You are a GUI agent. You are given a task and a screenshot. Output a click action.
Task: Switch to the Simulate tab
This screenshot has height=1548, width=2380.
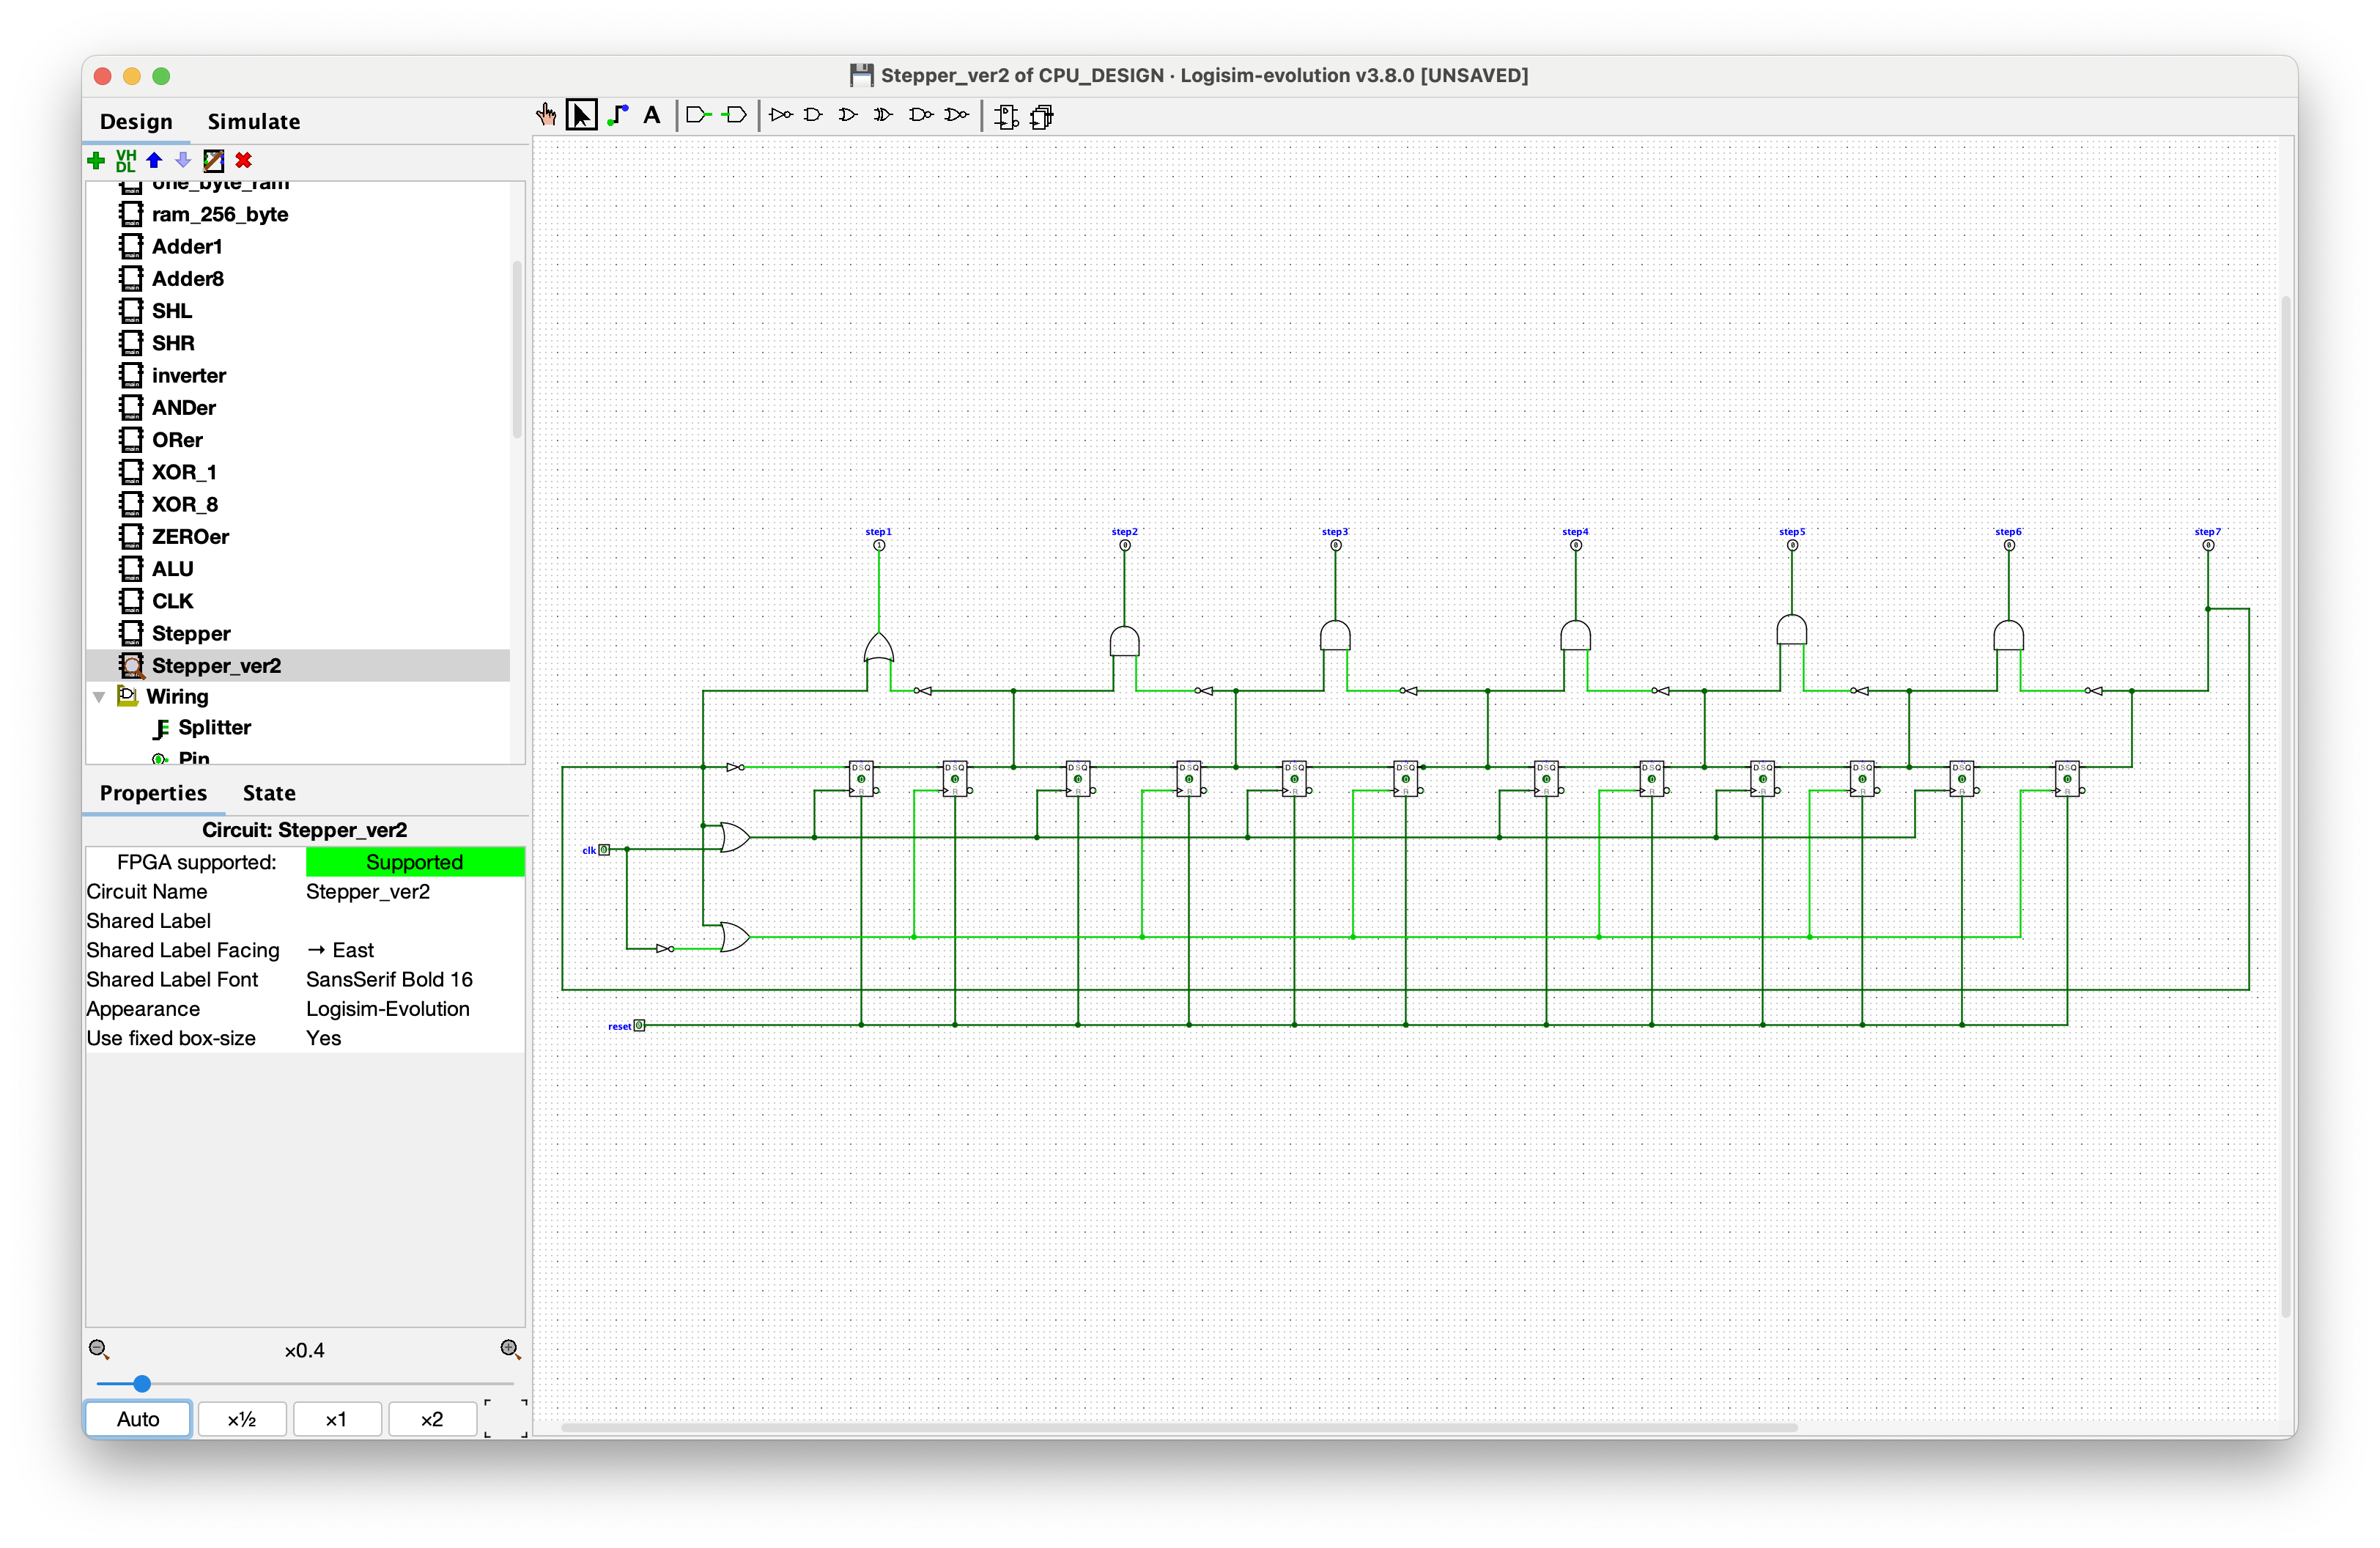coord(254,122)
